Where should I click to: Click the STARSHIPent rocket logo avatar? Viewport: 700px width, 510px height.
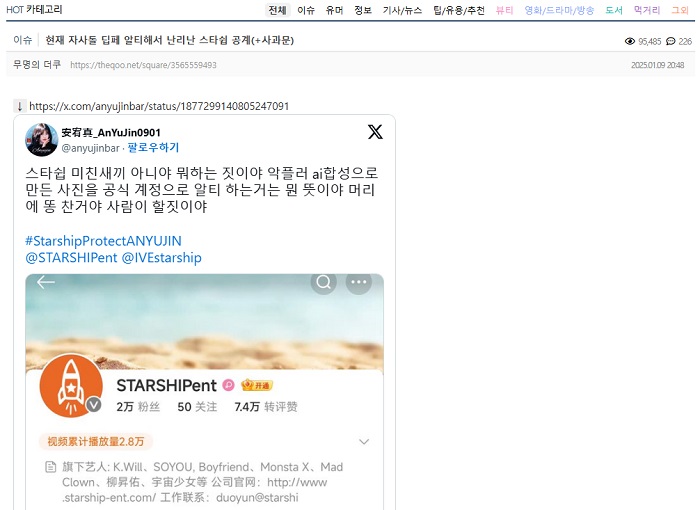71,385
